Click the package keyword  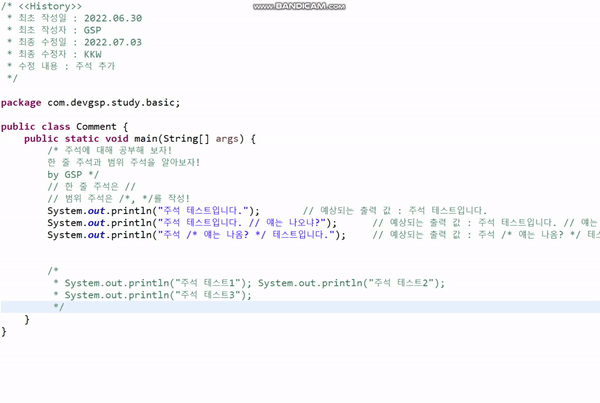click(21, 103)
